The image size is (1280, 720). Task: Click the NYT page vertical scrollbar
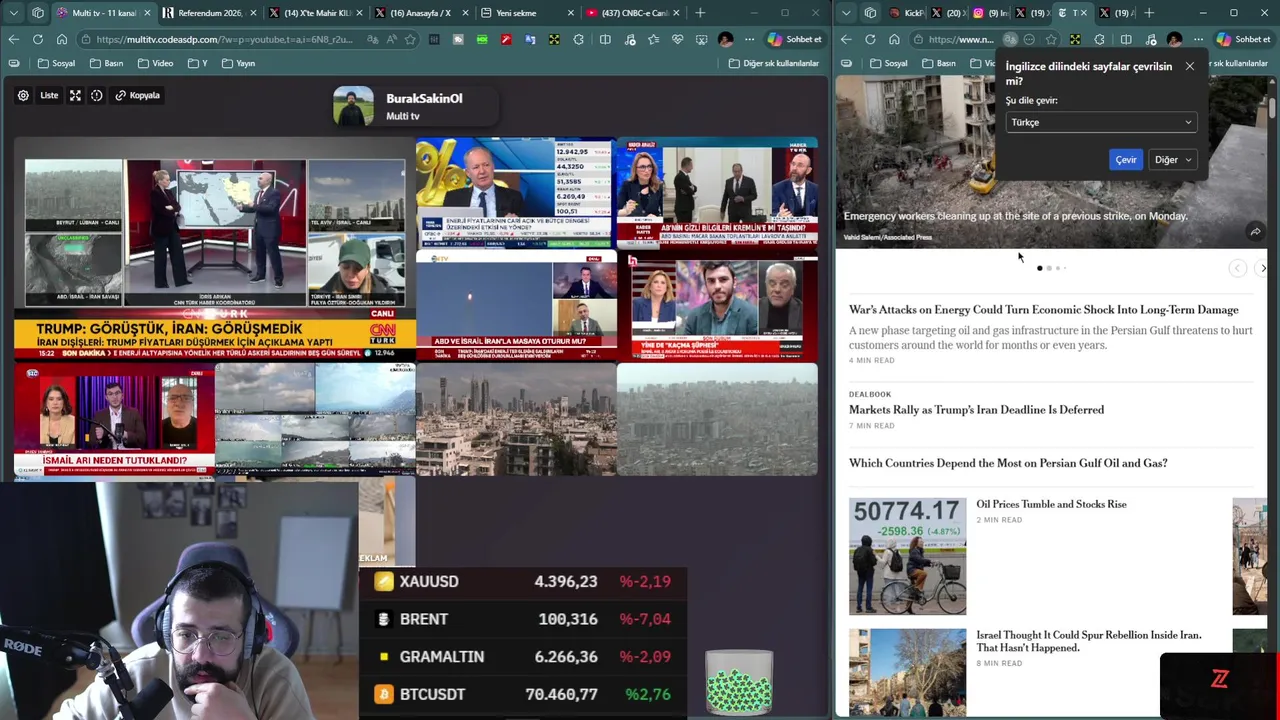pos(1272,108)
